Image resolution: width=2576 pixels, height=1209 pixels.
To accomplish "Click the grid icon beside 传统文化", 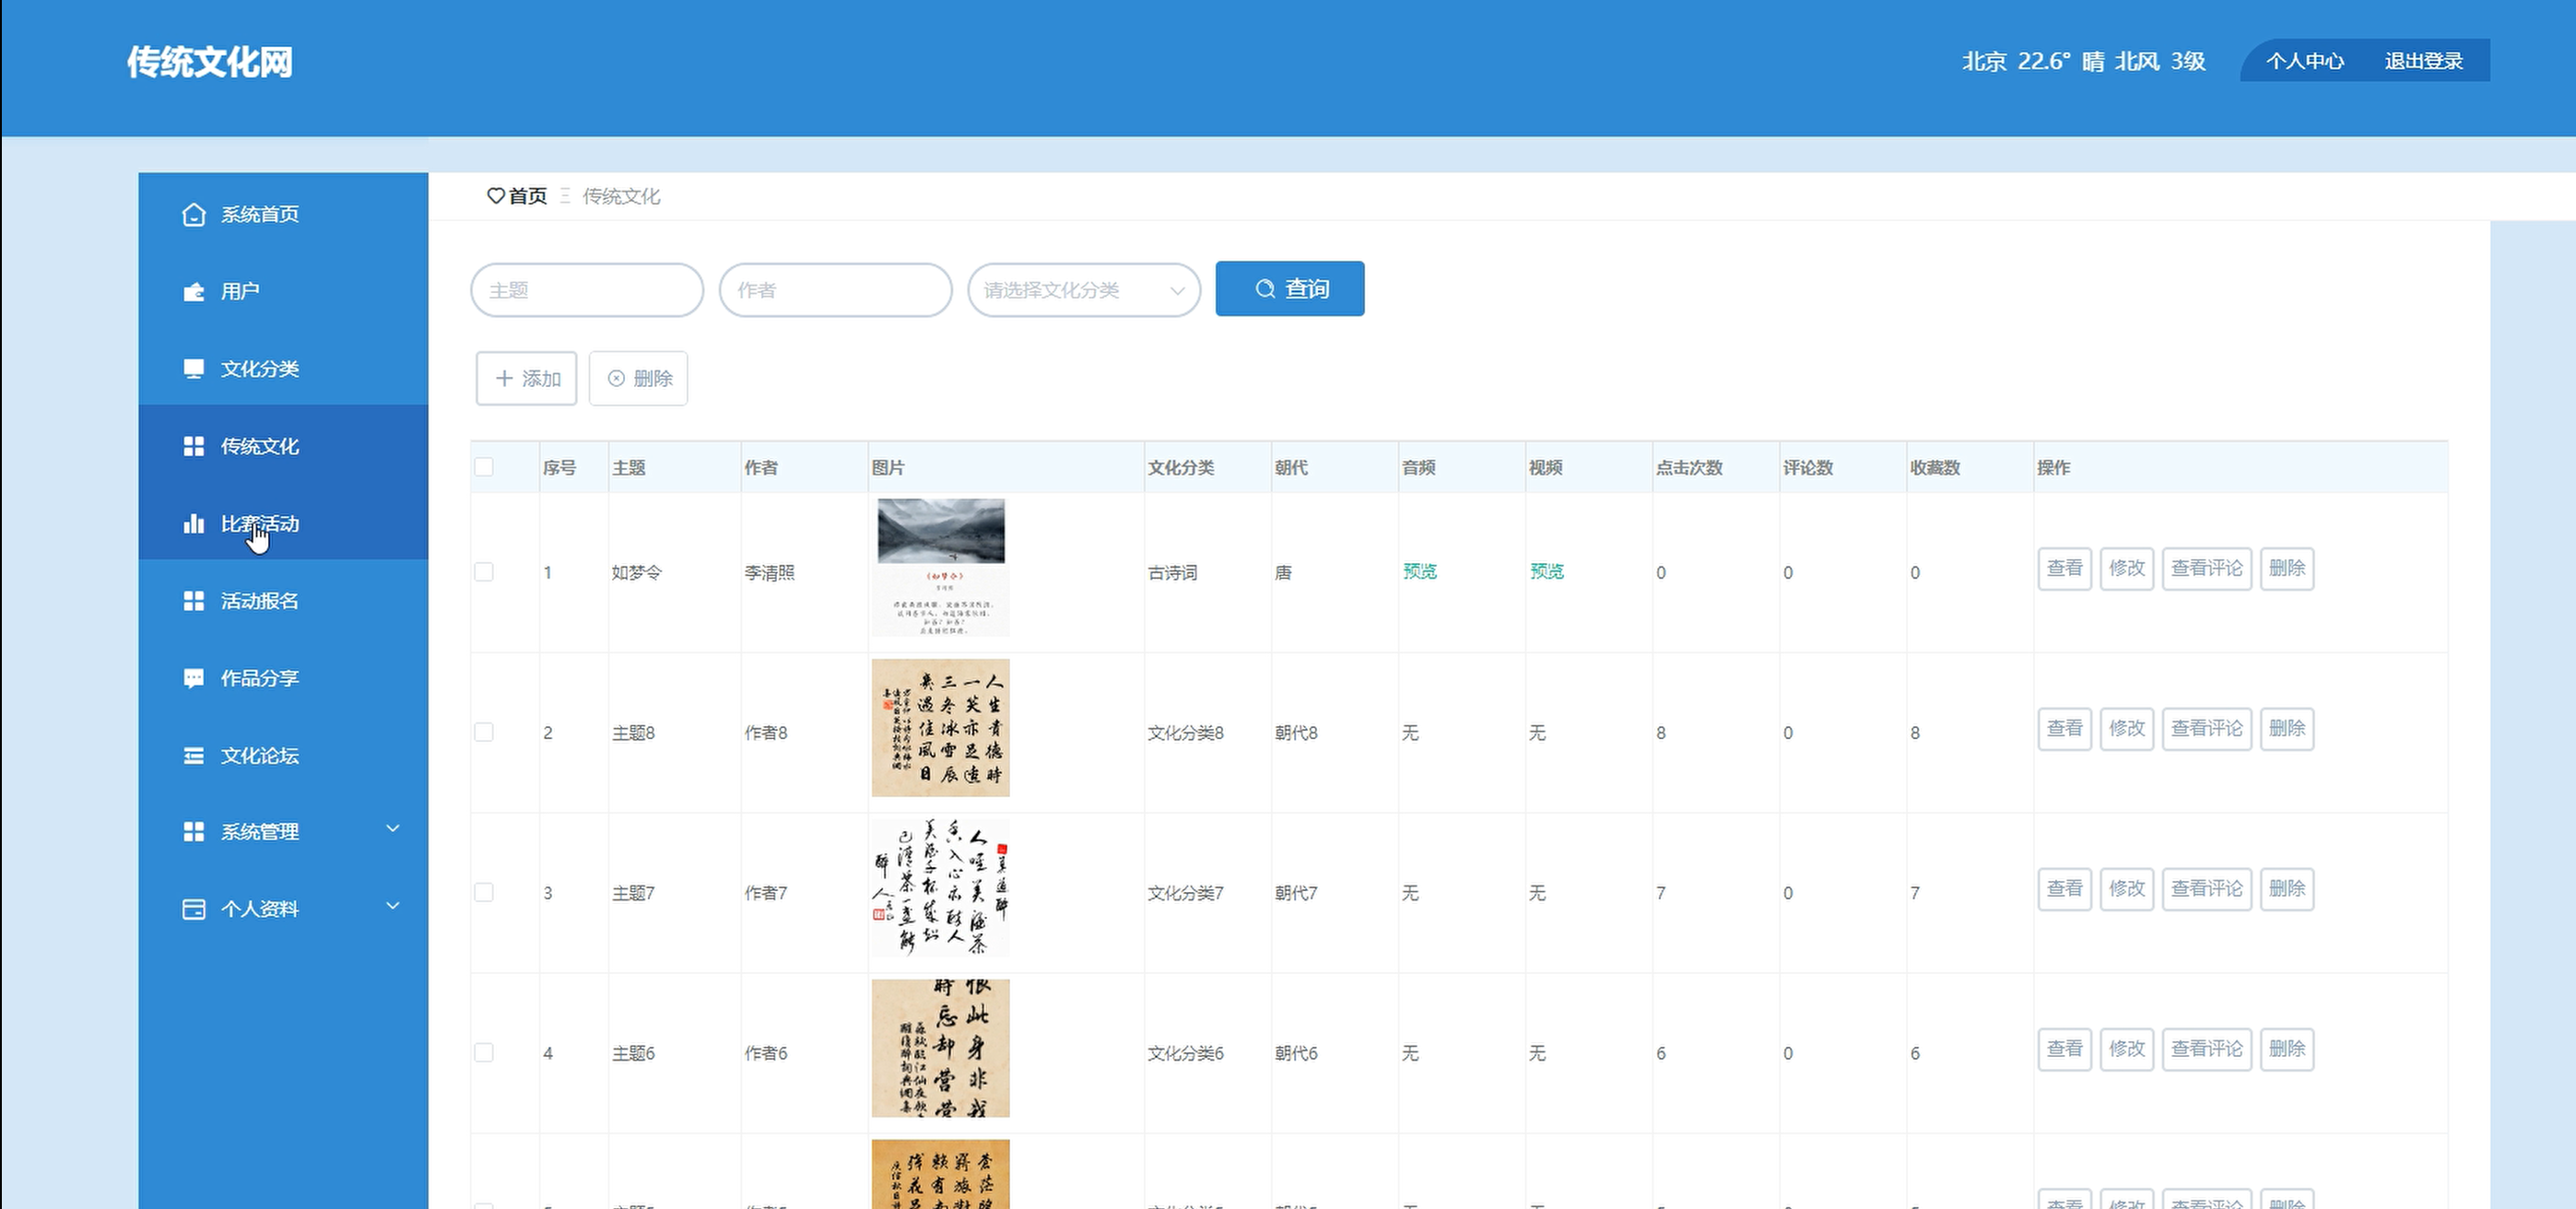I will click(194, 446).
